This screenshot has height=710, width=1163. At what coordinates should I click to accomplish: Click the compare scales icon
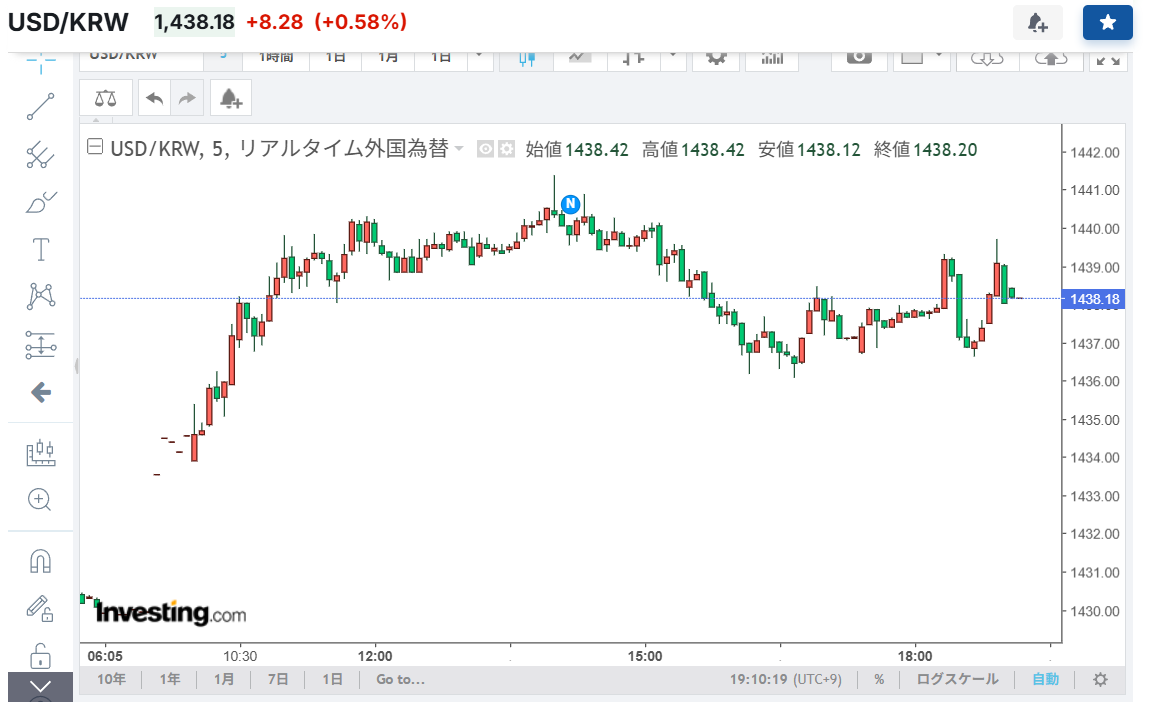104,98
